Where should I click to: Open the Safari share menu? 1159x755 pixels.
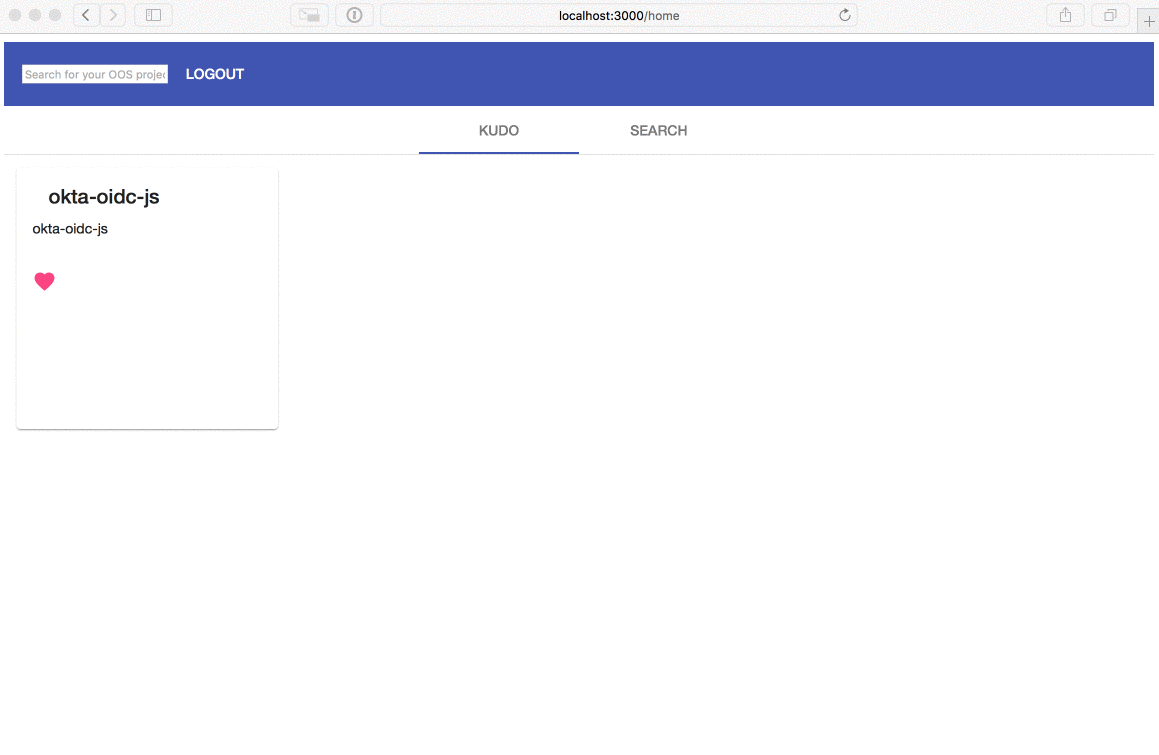coord(1065,15)
